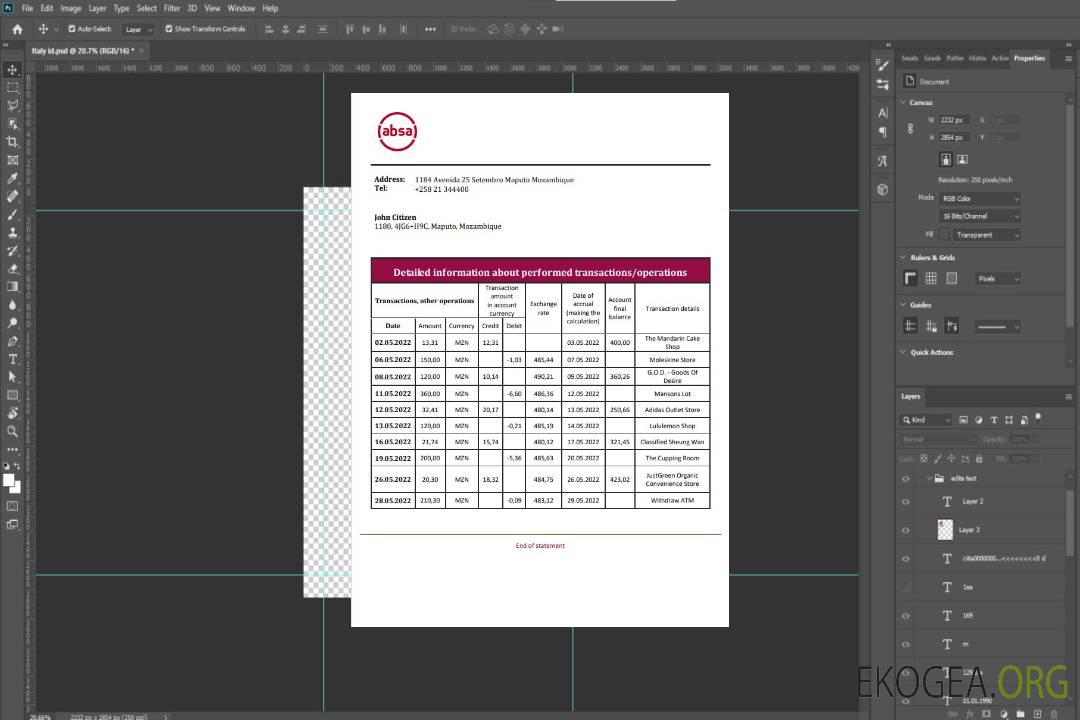Select the Lasso tool
The height and width of the screenshot is (720, 1080).
pos(13,105)
